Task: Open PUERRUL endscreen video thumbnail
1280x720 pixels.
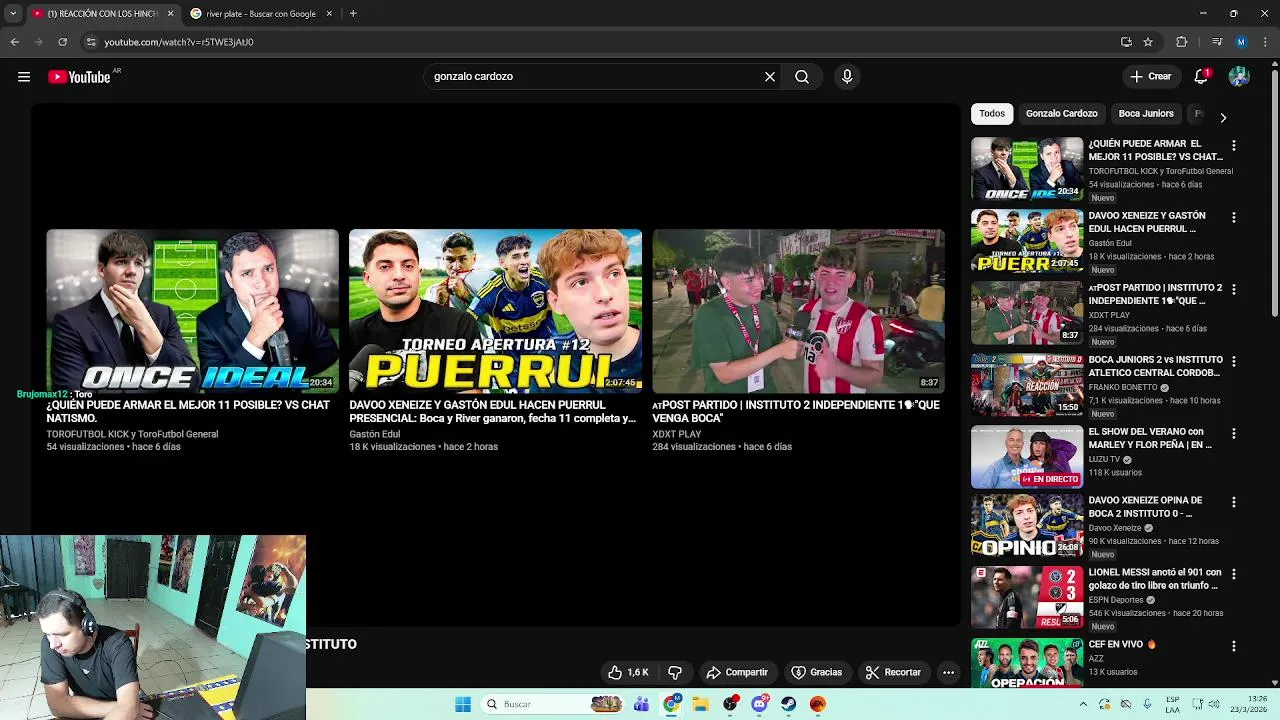Action: point(495,311)
